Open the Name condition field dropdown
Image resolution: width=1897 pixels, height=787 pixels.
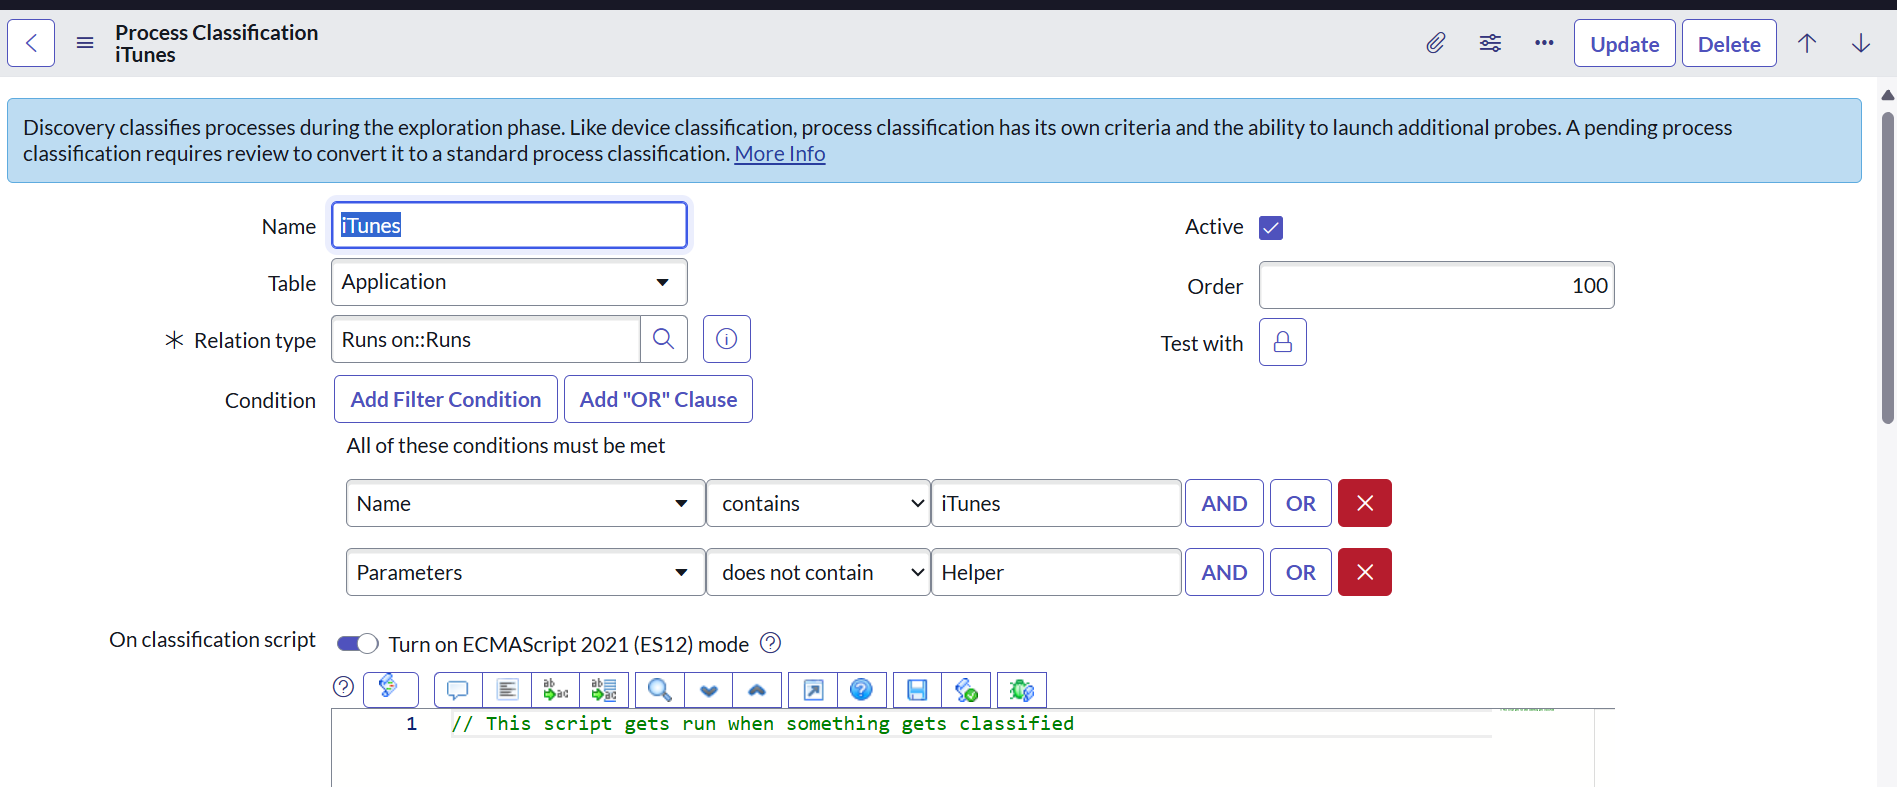click(x=525, y=503)
